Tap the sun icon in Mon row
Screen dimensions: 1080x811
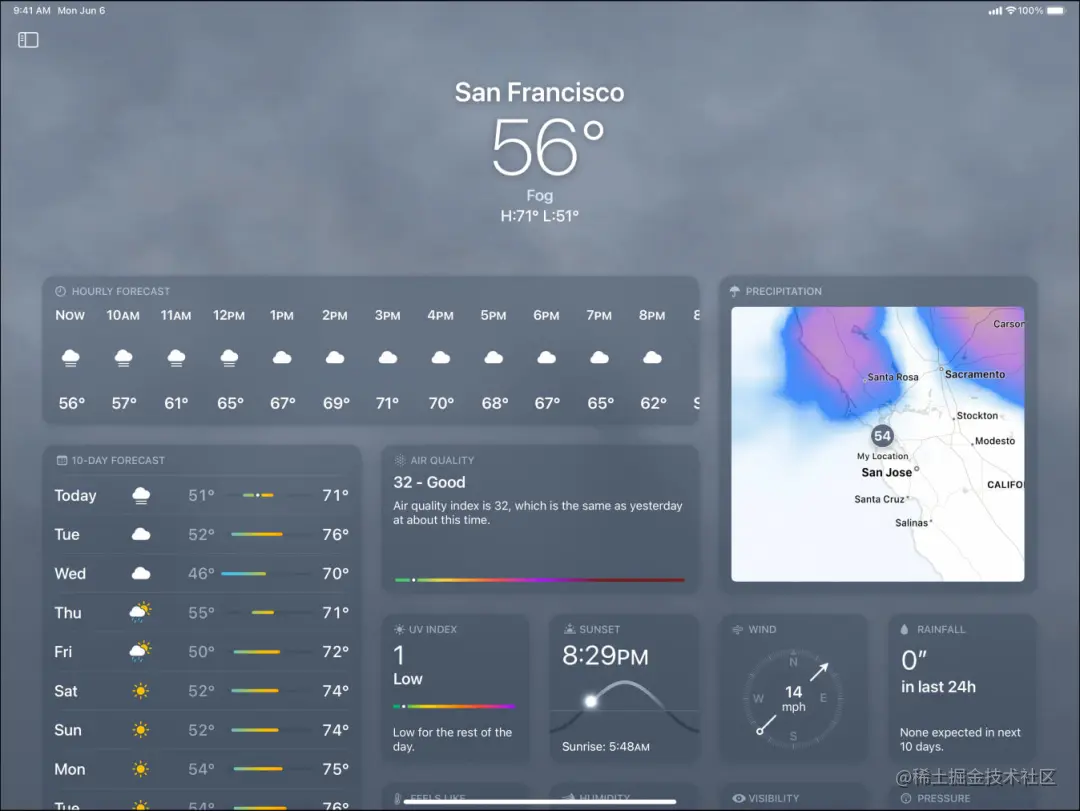(x=141, y=769)
